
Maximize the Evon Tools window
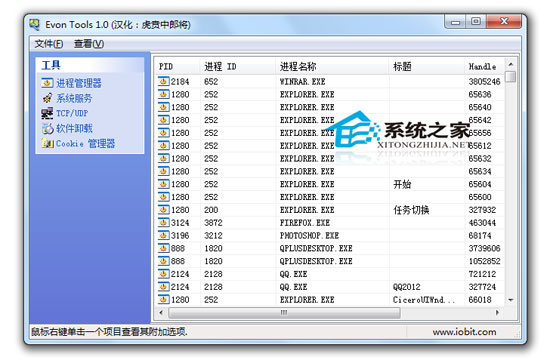pos(476,22)
